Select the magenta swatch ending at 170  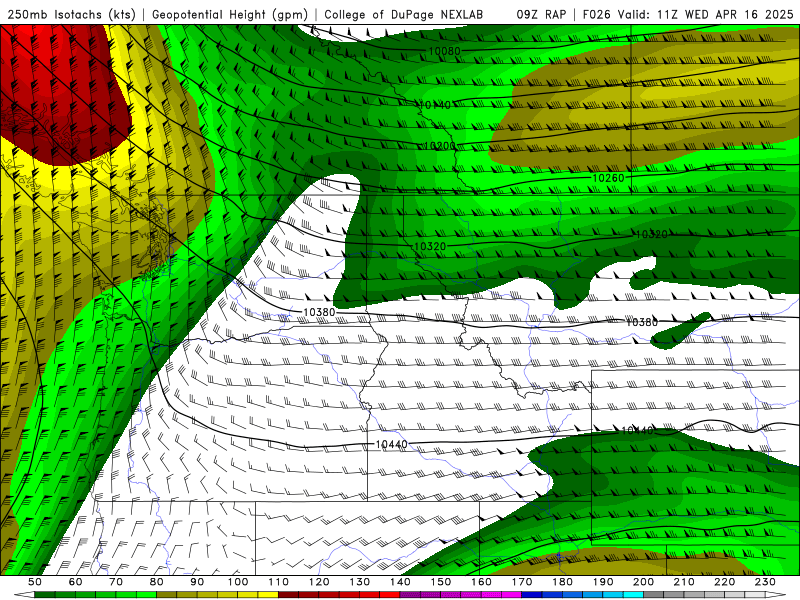(512, 595)
